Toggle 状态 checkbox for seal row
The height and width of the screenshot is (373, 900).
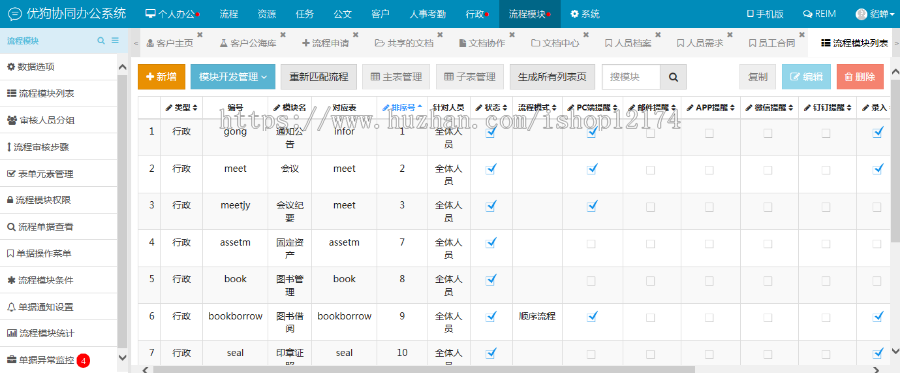pyautogui.click(x=491, y=353)
